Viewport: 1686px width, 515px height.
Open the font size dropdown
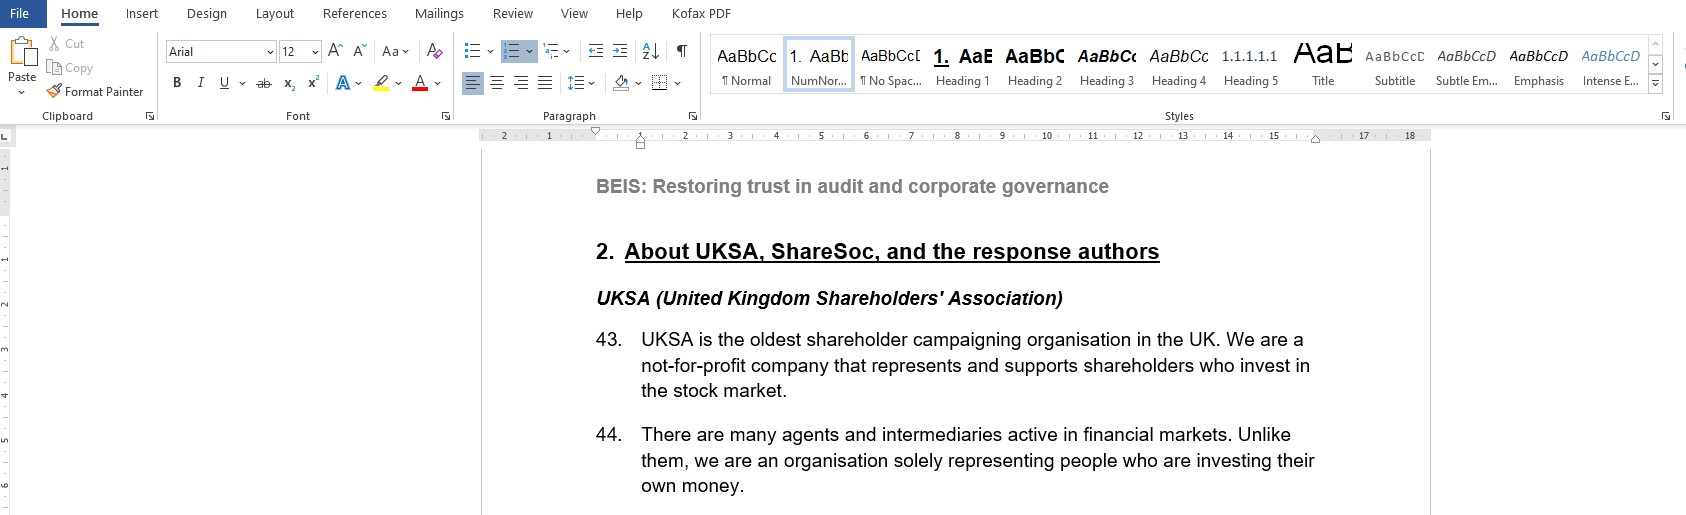click(315, 52)
